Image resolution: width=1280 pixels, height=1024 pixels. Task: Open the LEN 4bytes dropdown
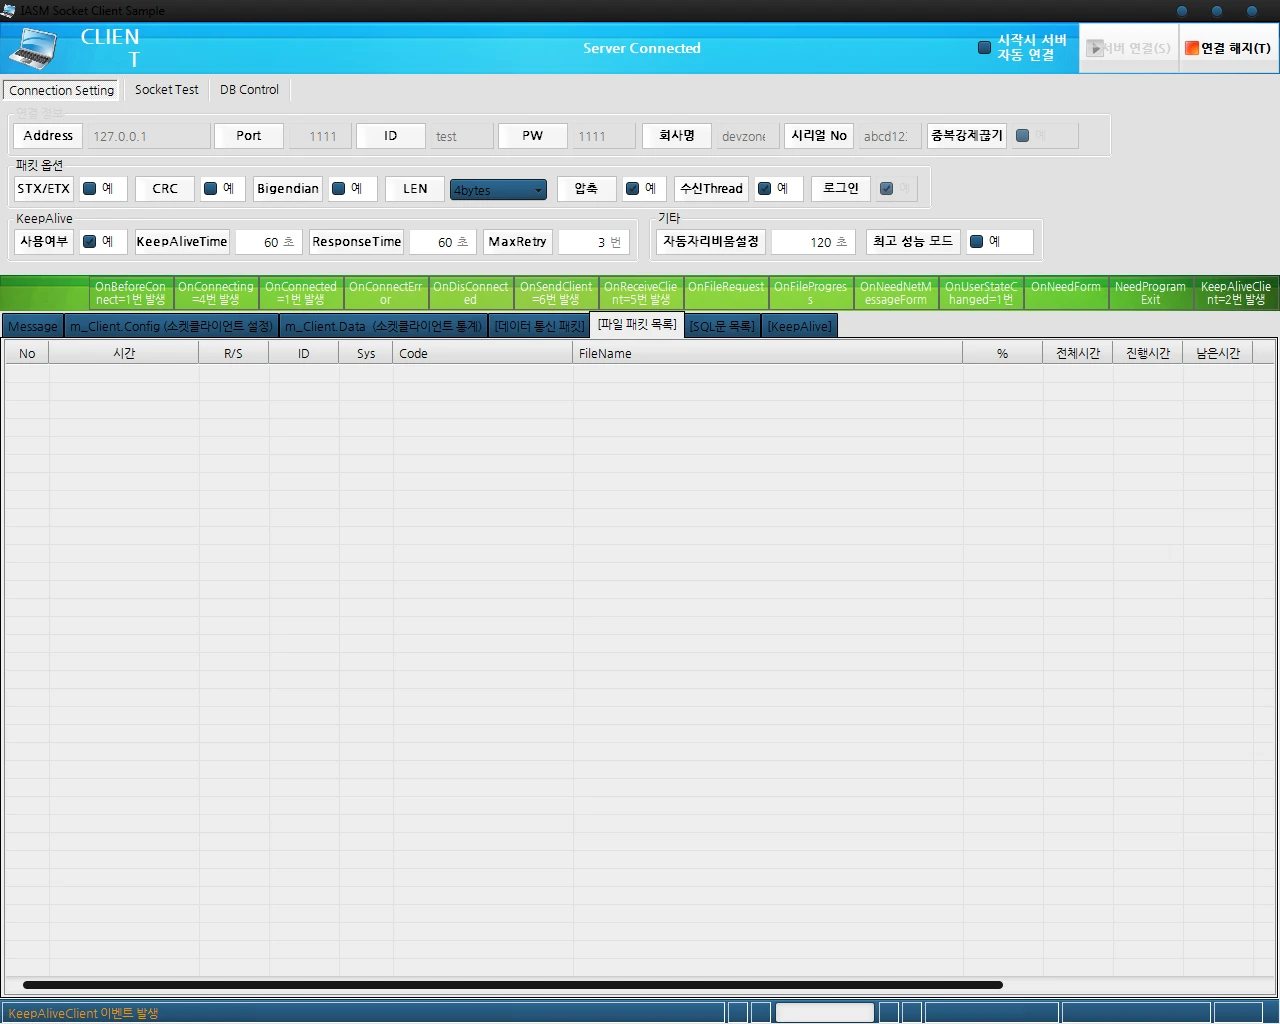click(x=498, y=189)
